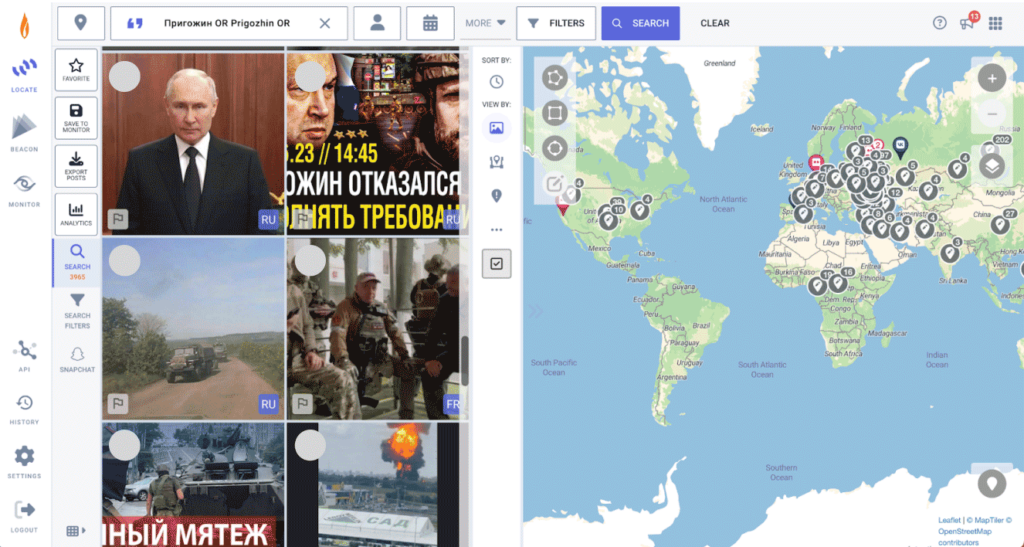Click the CLEAR button
The height and width of the screenshot is (547, 1024).
coord(714,23)
